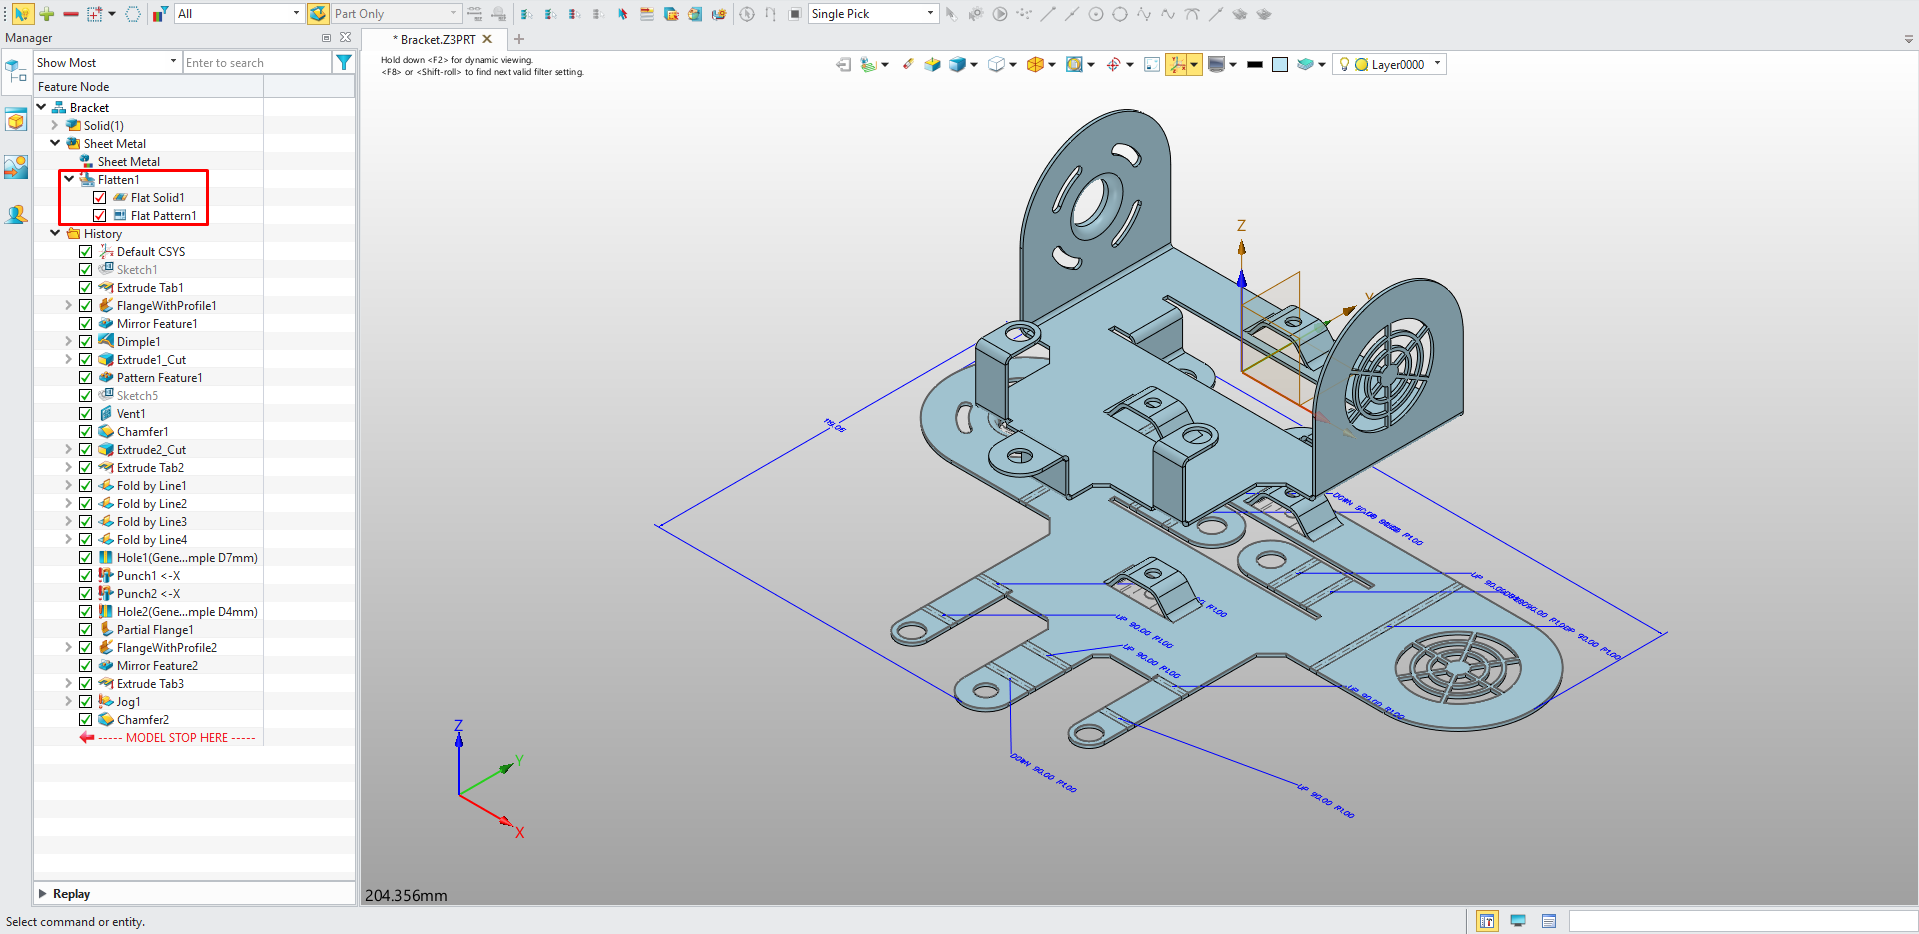This screenshot has height=934, width=1919.
Task: Click the box-with-up-arrow icon in view toolbar
Action: coord(932,65)
